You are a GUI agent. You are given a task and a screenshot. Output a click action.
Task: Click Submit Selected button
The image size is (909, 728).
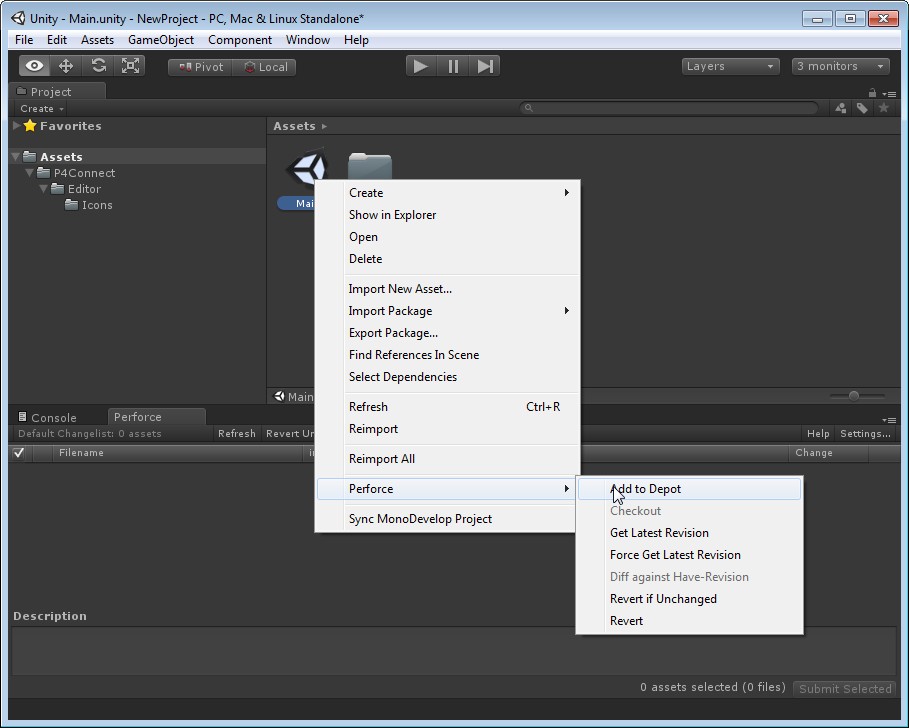845,689
